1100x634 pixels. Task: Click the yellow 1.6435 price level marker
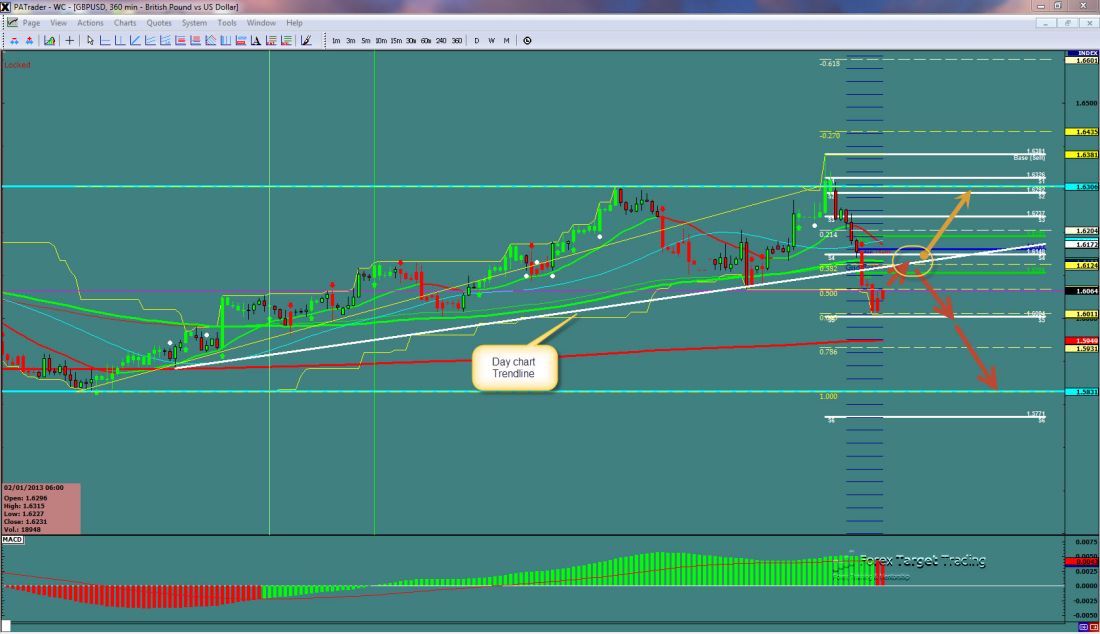click(x=1083, y=131)
